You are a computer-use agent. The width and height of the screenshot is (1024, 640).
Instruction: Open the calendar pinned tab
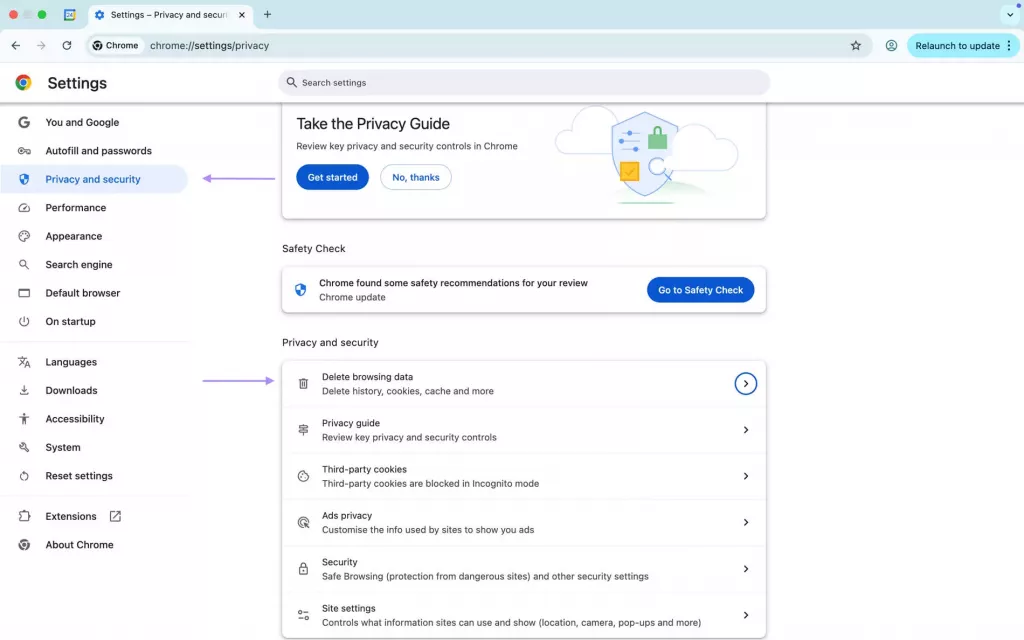pyautogui.click(x=69, y=14)
